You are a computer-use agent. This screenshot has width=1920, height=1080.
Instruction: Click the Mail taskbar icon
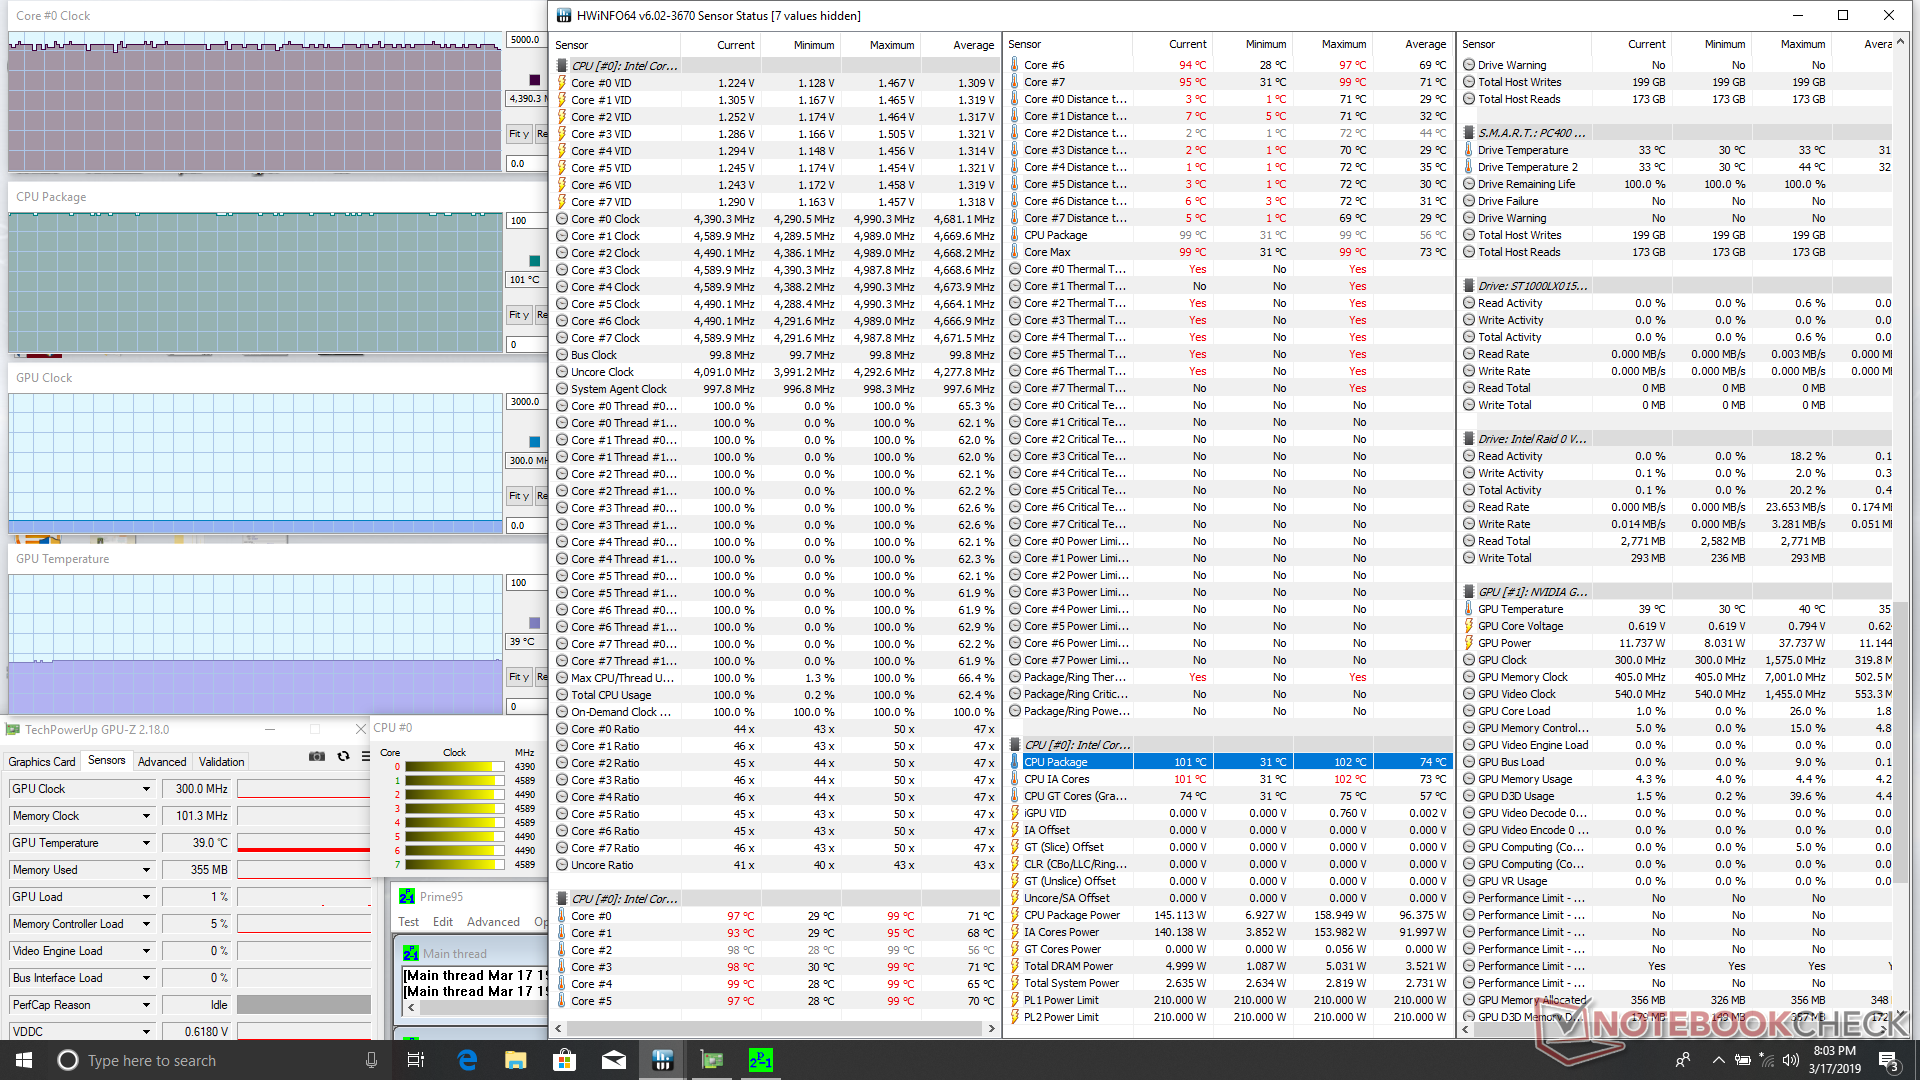pos(614,1060)
